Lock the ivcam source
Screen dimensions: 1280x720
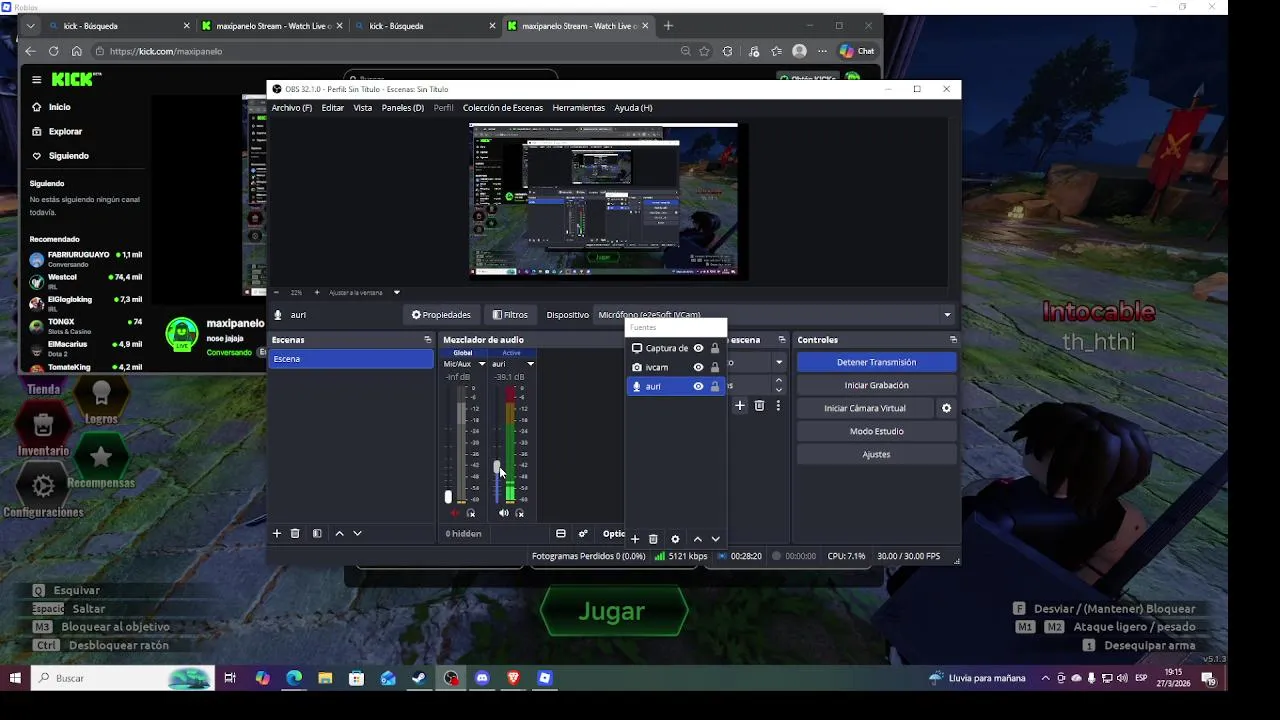pyautogui.click(x=714, y=367)
